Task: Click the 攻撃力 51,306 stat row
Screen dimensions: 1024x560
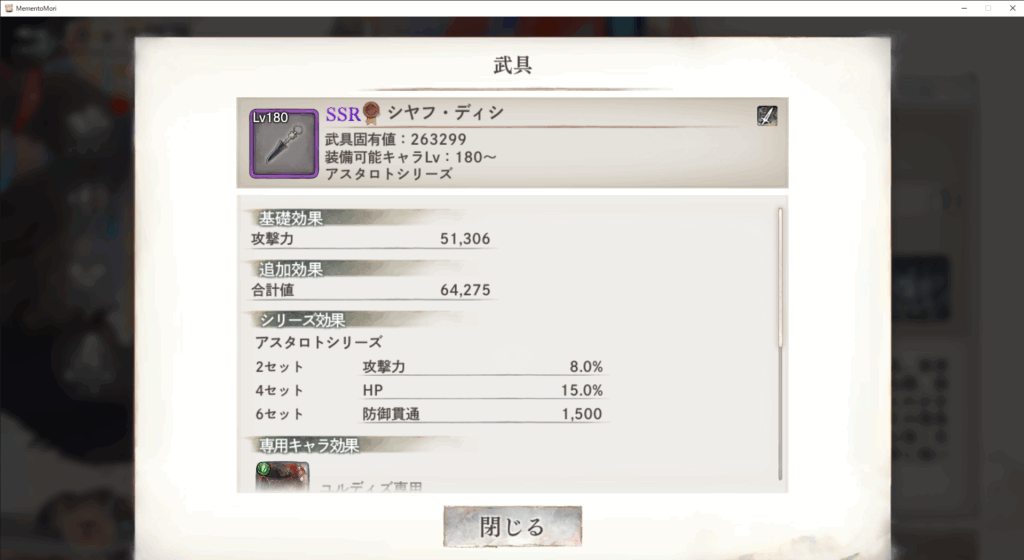Action: (371, 239)
